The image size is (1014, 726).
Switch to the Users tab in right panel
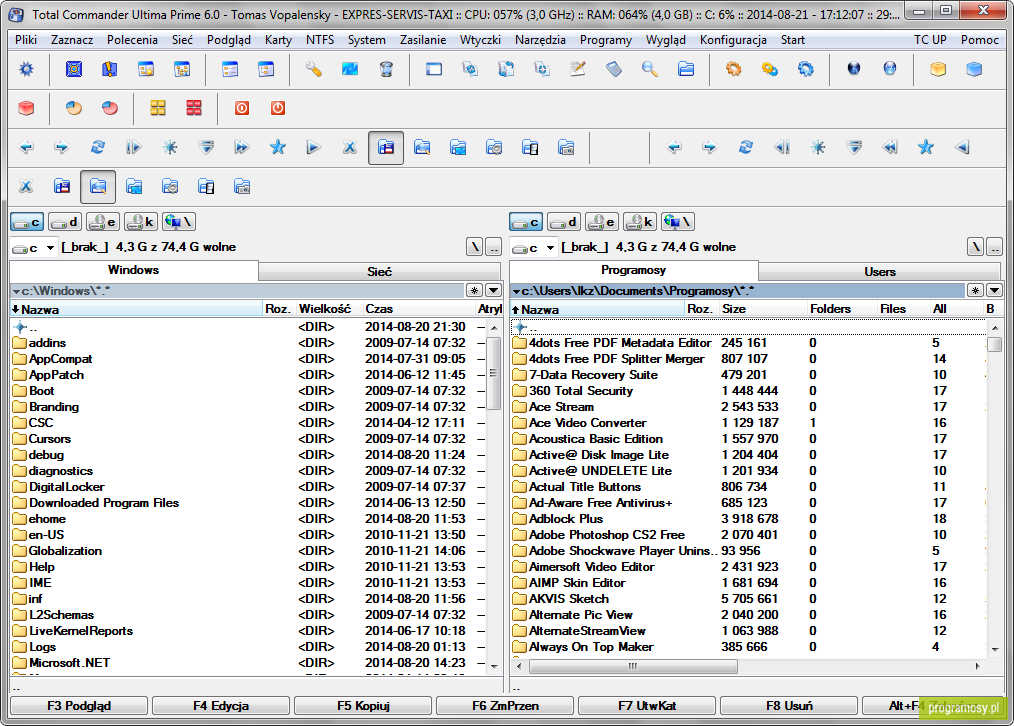[x=879, y=272]
